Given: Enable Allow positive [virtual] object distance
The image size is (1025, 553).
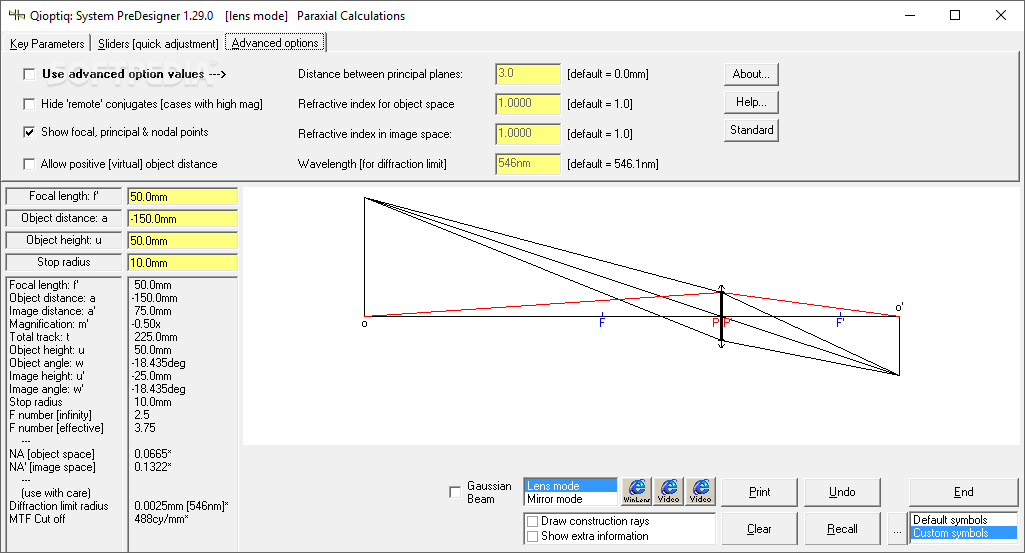Looking at the screenshot, I should 29,164.
